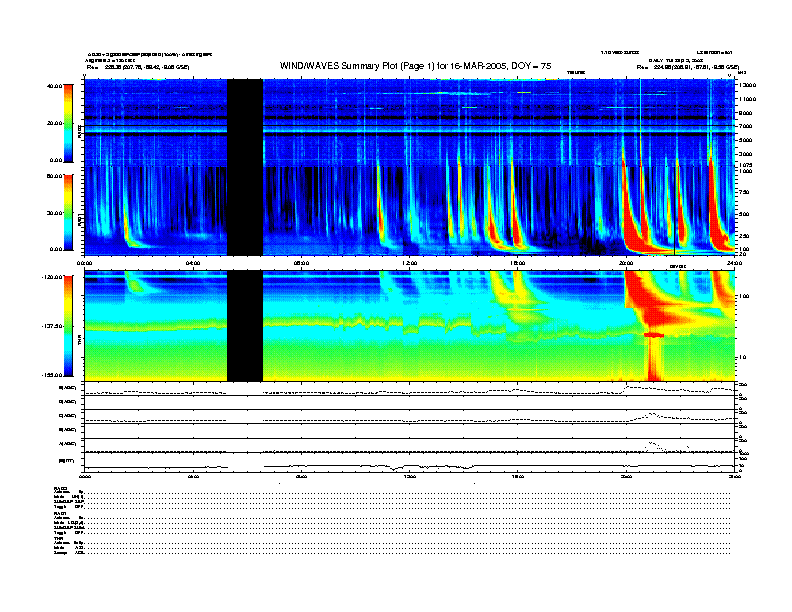Click the 7000 frequency tick label
The image size is (792, 612).
coord(746,126)
